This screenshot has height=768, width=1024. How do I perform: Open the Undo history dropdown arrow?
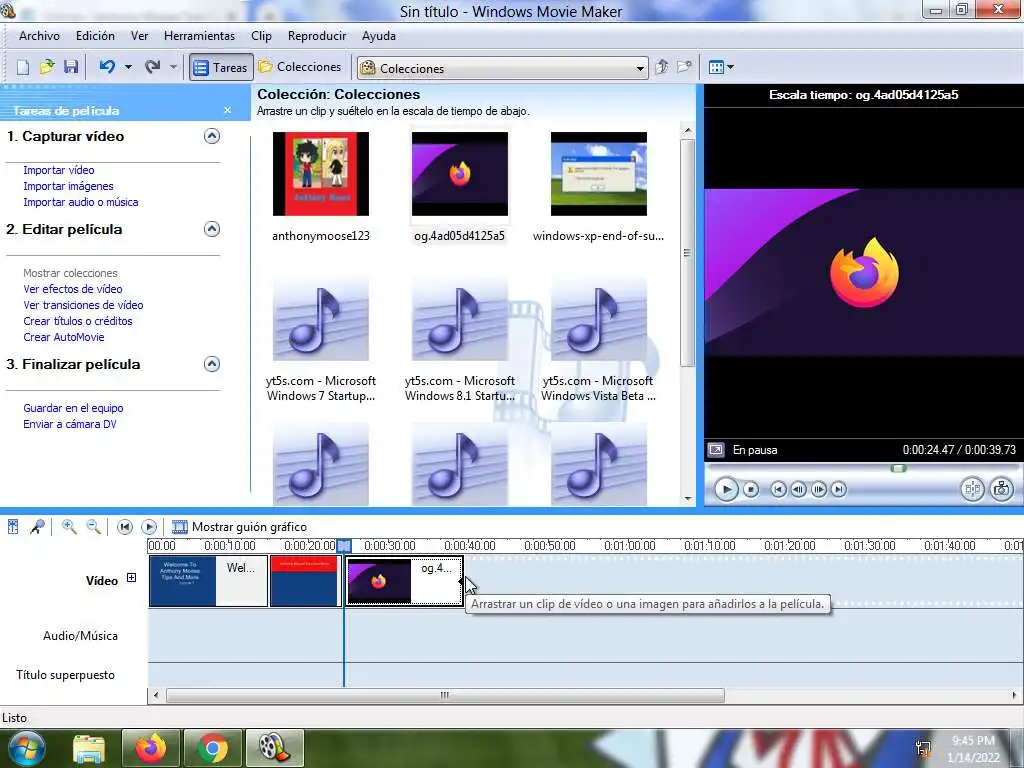128,67
